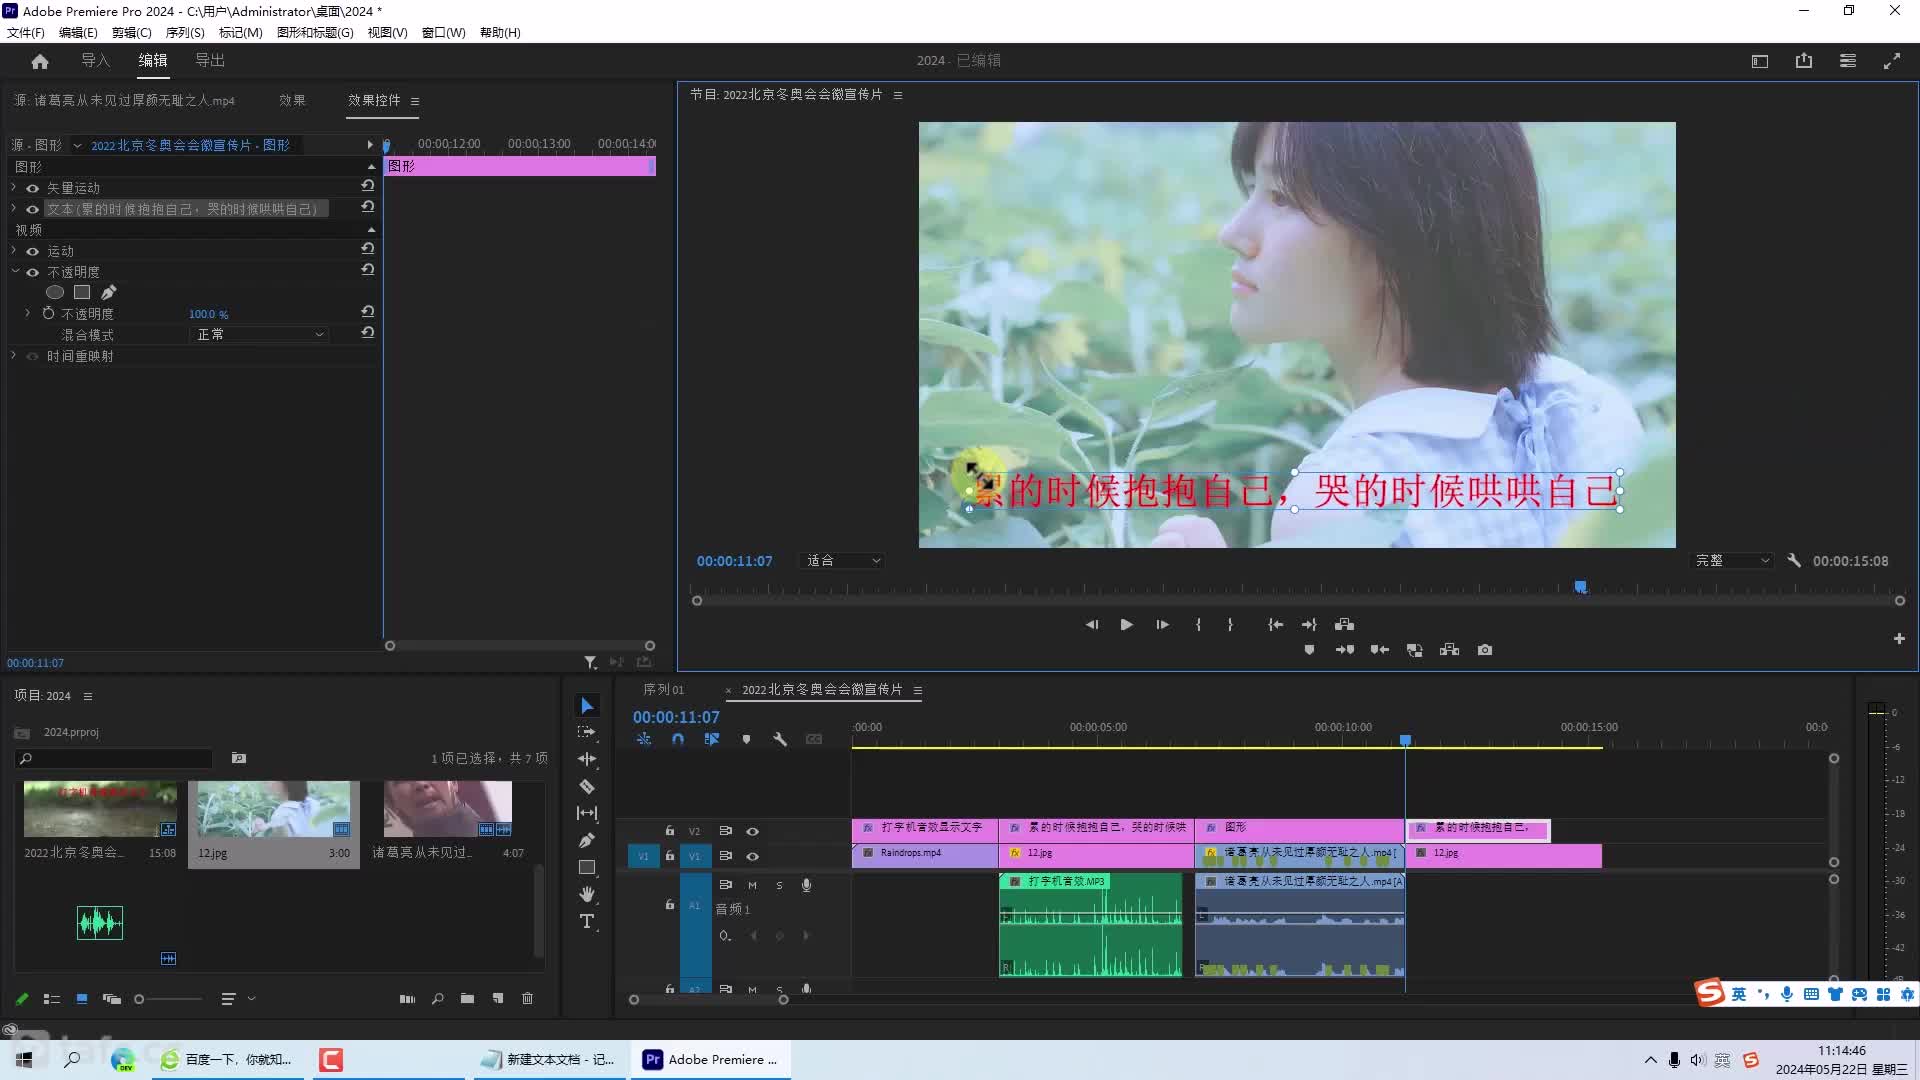1920x1080 pixels.
Task: Open playback resolution dropdown 完整
Action: pos(1731,561)
